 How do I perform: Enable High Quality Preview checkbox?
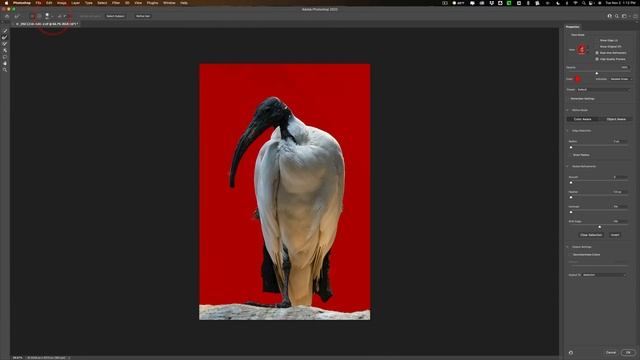click(x=597, y=59)
